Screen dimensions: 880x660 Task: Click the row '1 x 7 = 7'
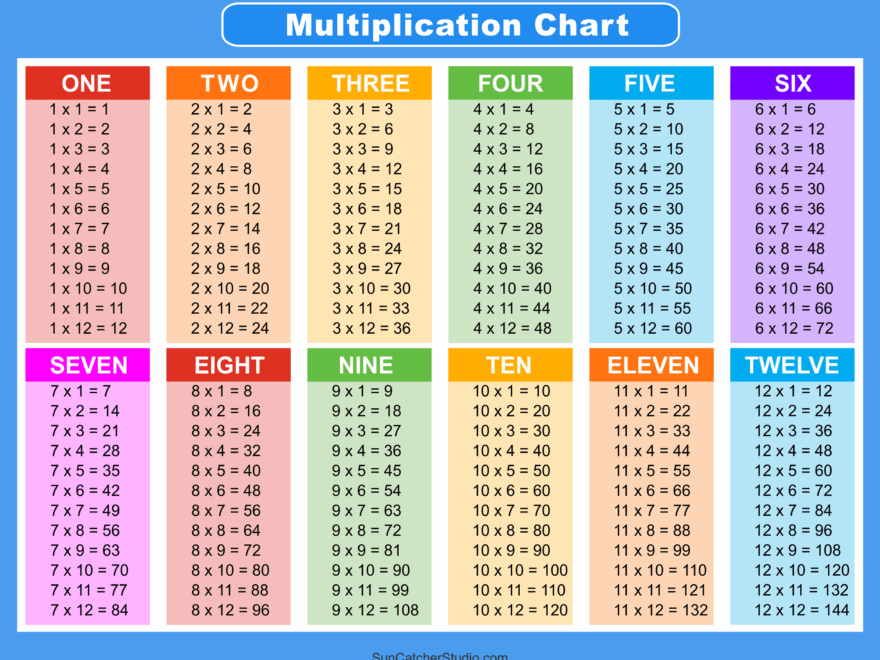(79, 228)
